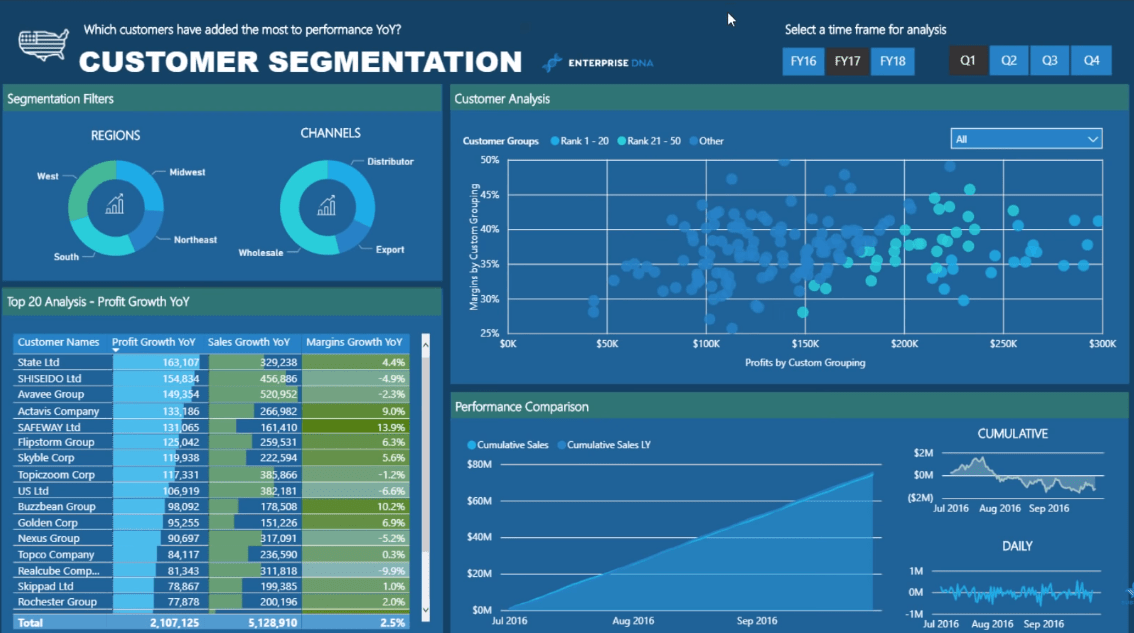Screen dimensions: 1134x633
Task: Select the FY17 time frame
Action: click(848, 61)
